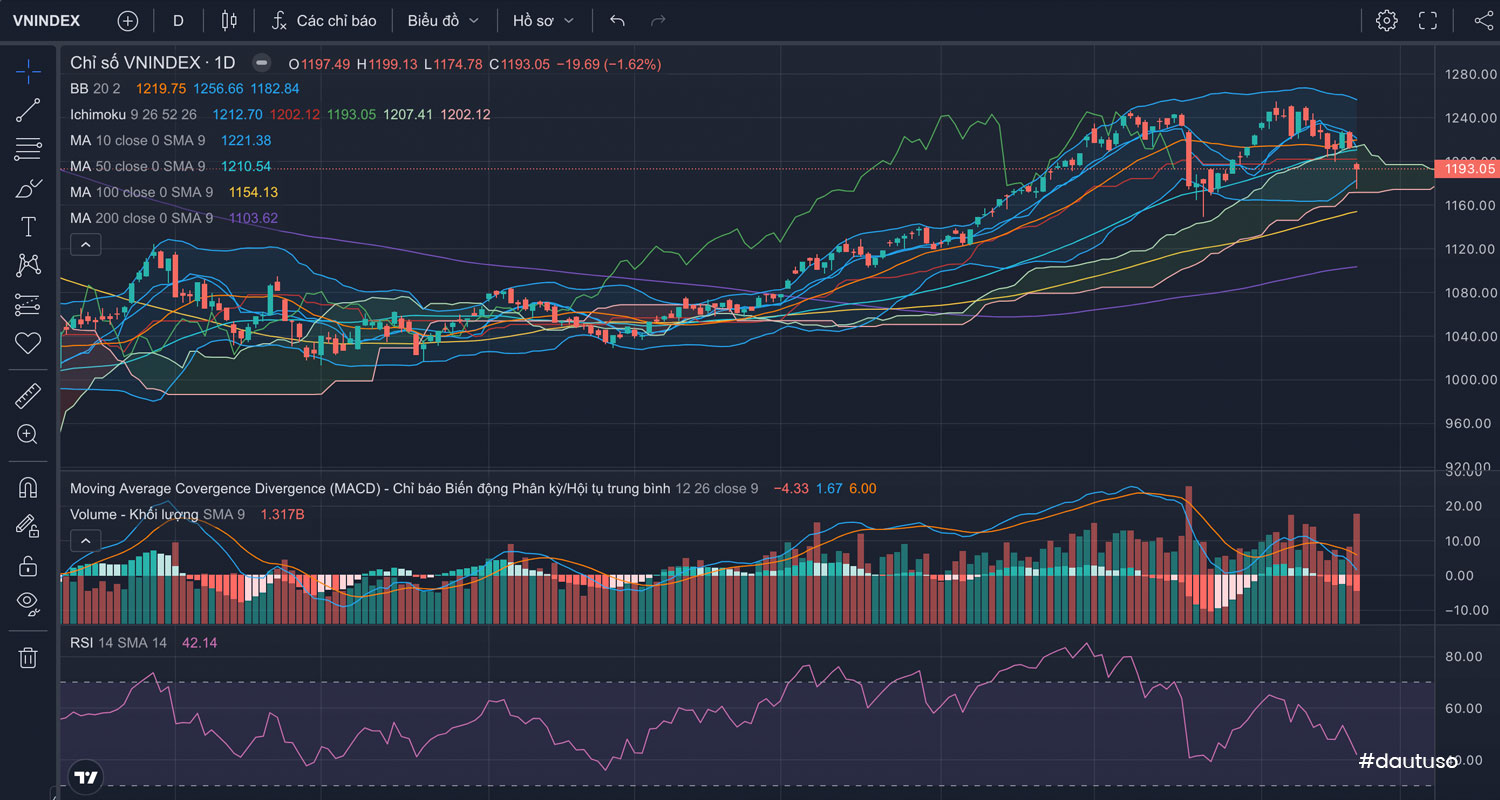Screen dimensions: 1500x800
Task: Select the trend line drawing tool
Action: 28,110
